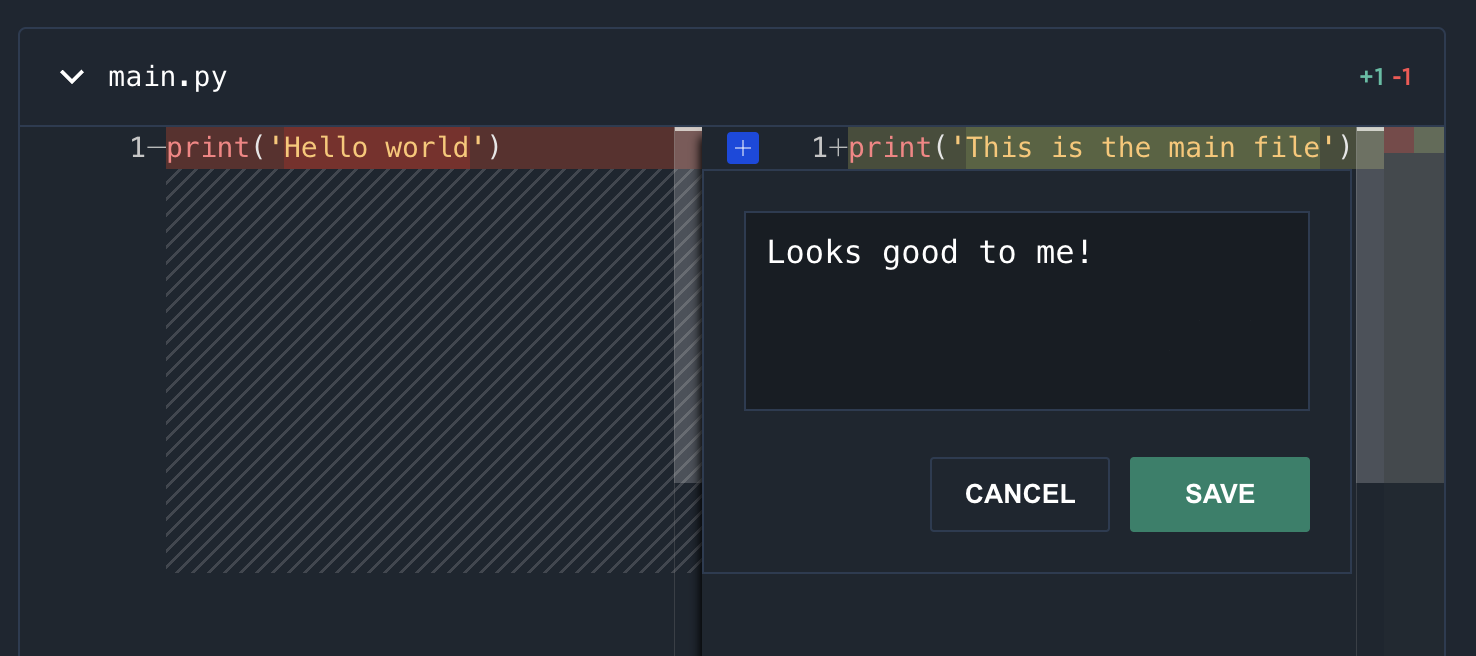1476x656 pixels.
Task: Cancel the comment draft
Action: (1019, 494)
